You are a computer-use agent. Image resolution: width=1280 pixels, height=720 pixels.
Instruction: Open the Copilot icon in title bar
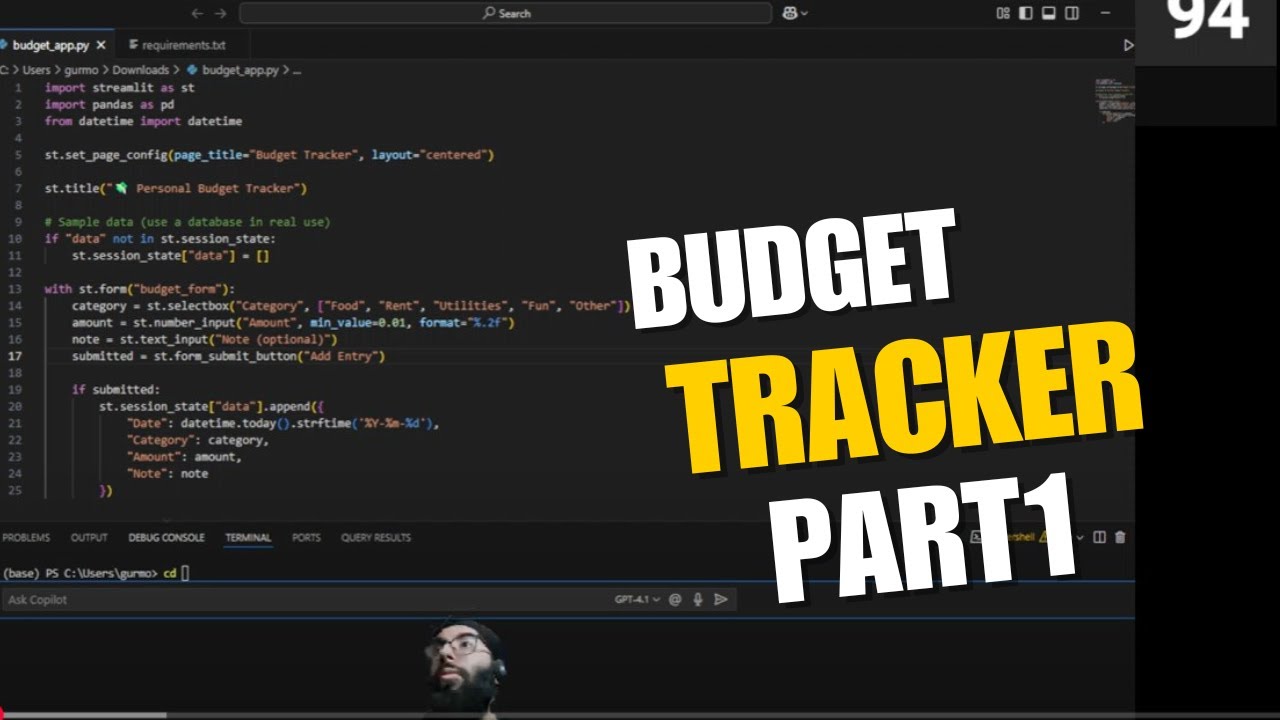[791, 13]
